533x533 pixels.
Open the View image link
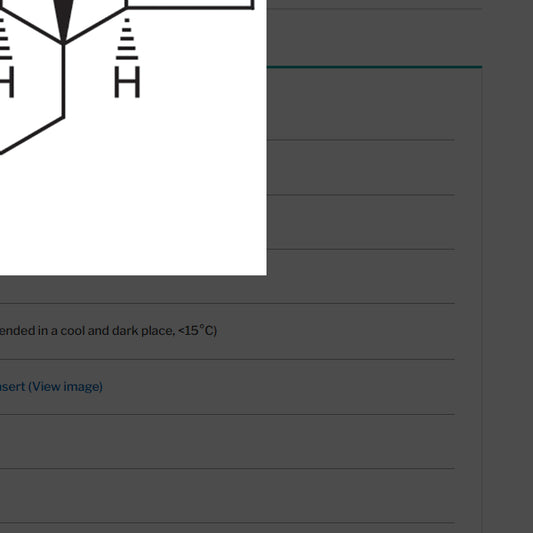tap(65, 386)
